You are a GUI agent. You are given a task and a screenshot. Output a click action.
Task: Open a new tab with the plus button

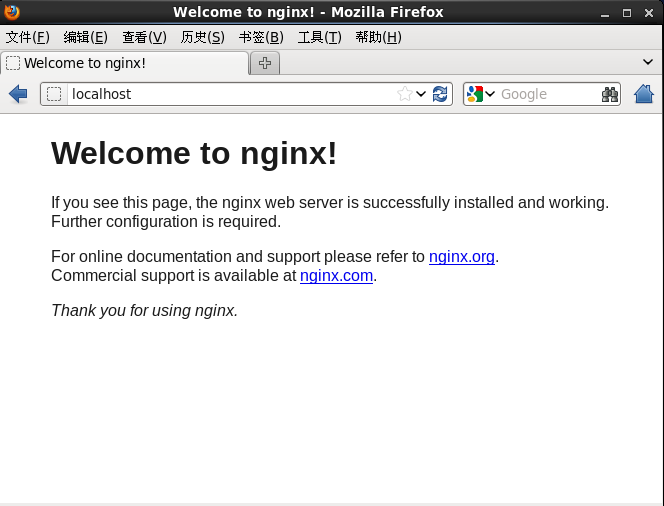click(x=265, y=63)
